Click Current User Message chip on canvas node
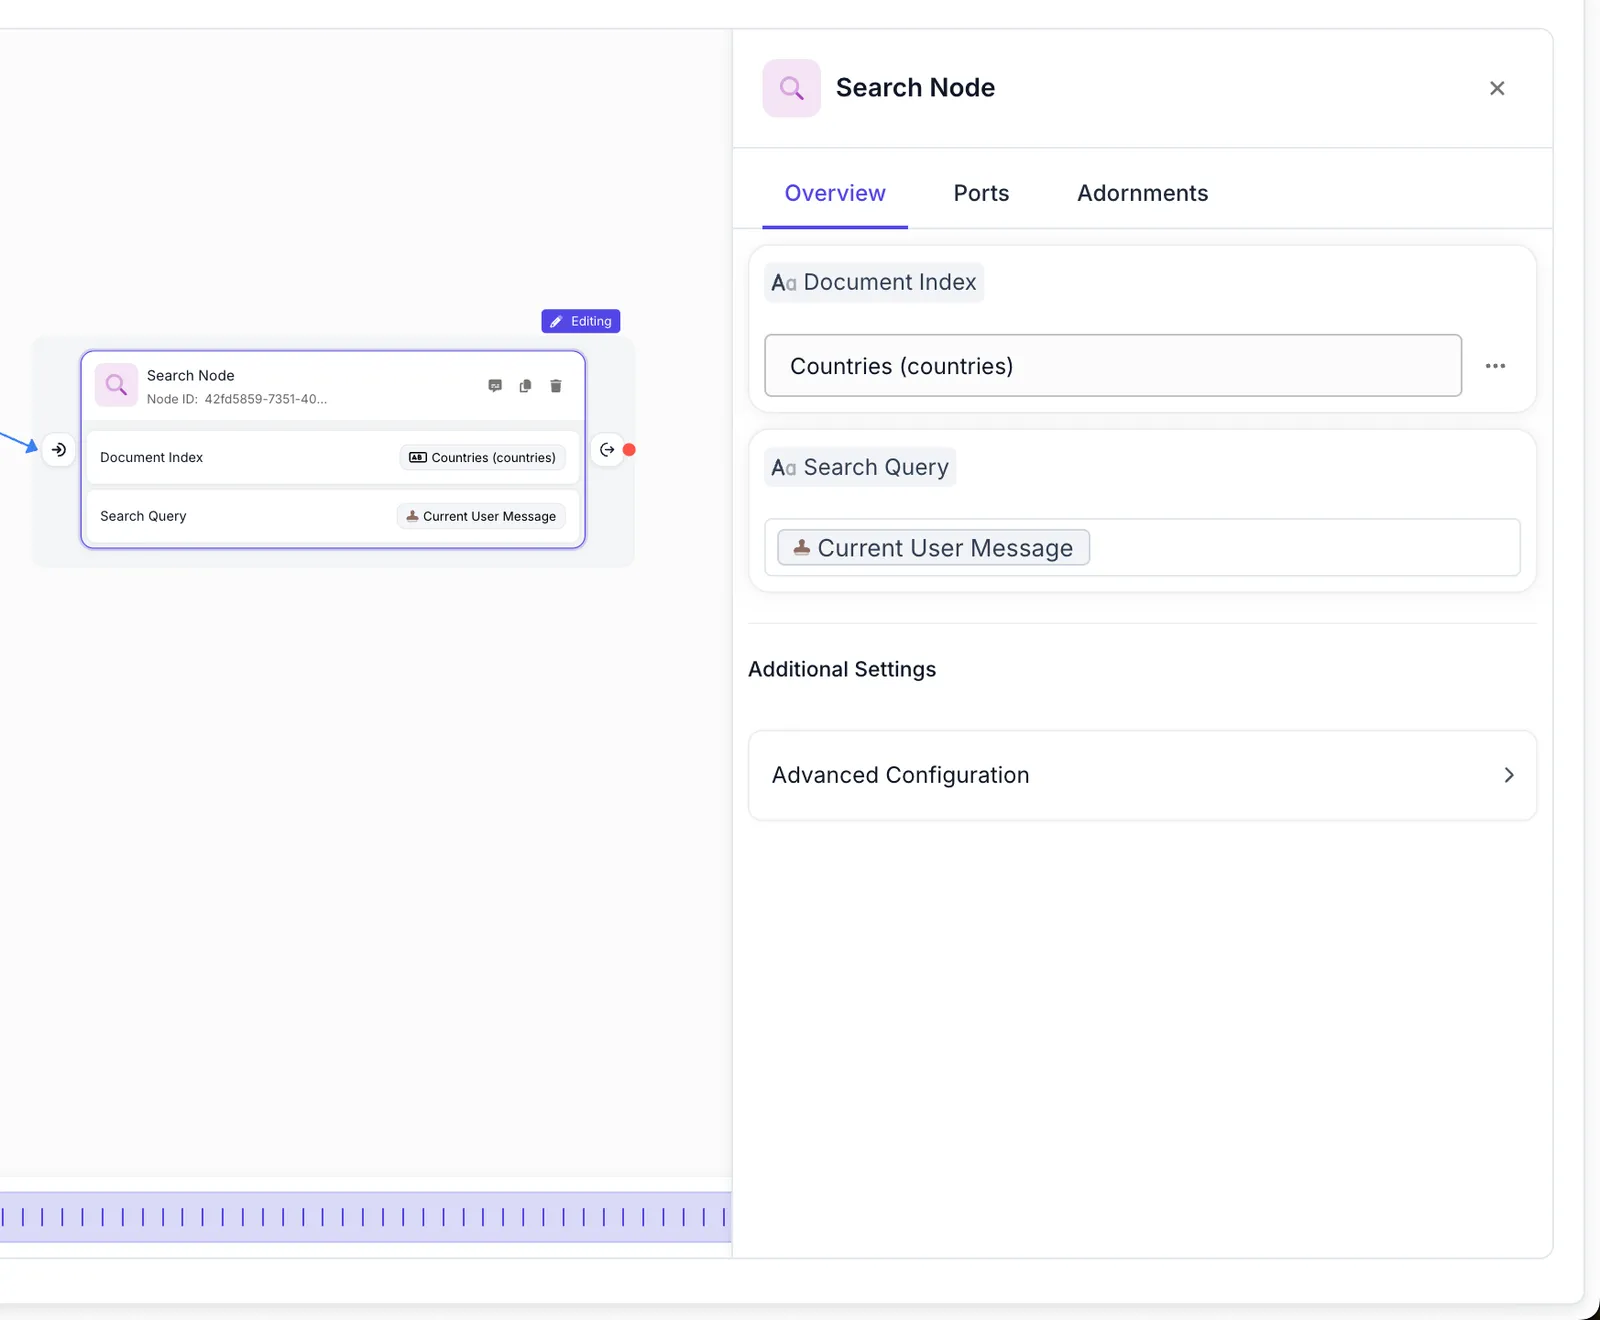 tap(481, 516)
